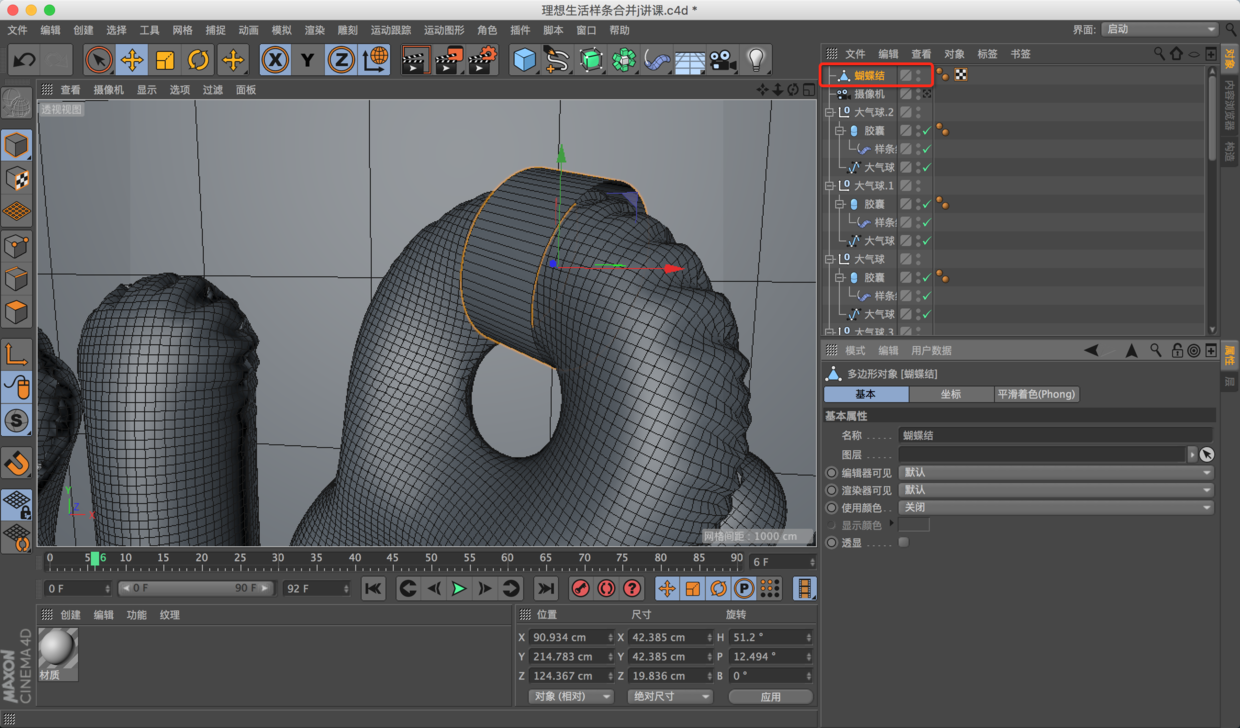Viewport: 1240px width, 728px height.
Task: Add a light using the bulb icon
Action: 756,60
